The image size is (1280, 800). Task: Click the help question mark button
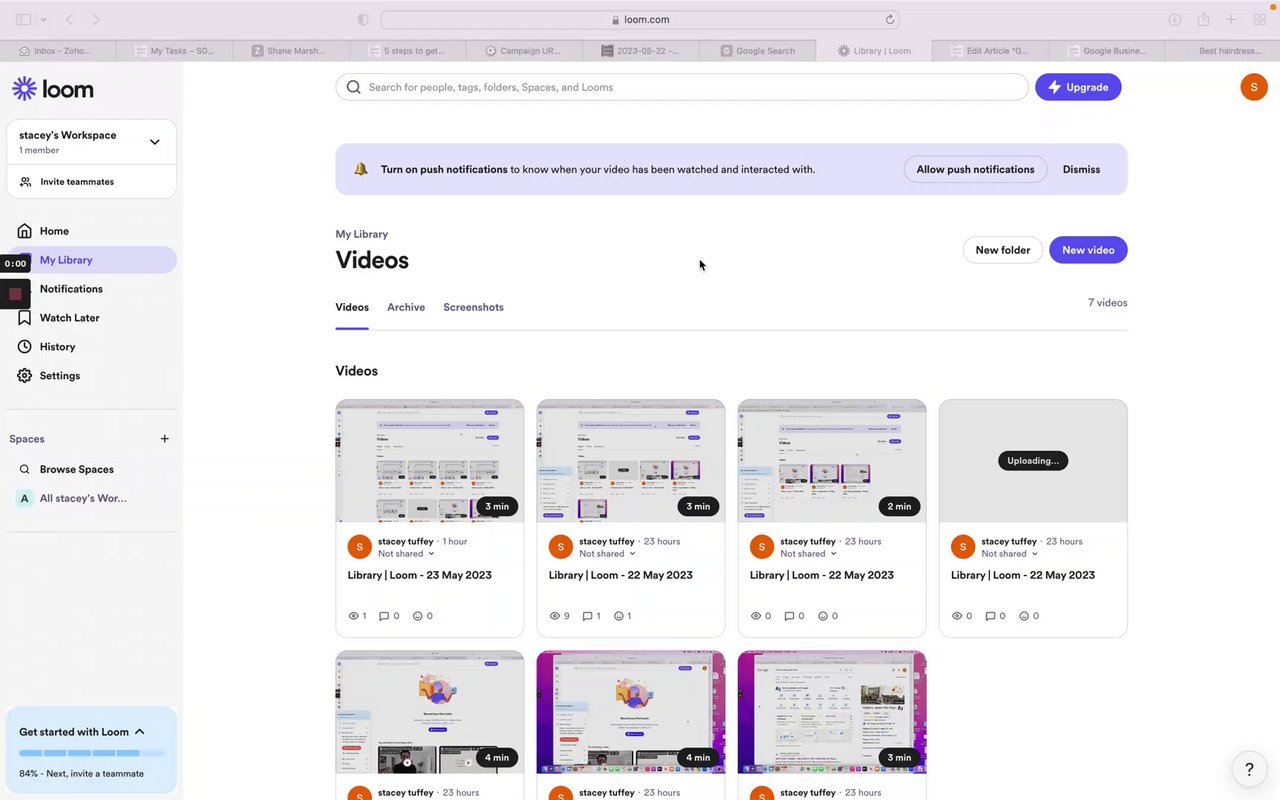pos(1249,769)
